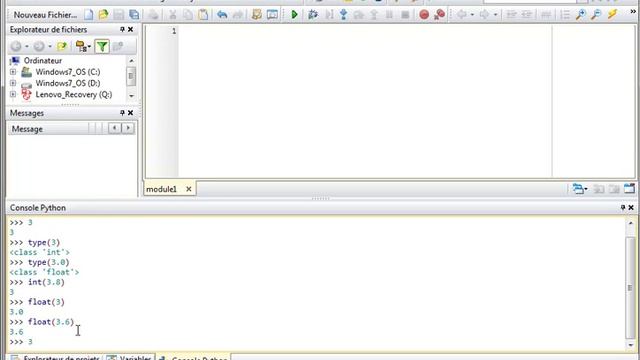The height and width of the screenshot is (360, 640).
Task: Click the console line 'float(3.6)'
Action: (51, 322)
